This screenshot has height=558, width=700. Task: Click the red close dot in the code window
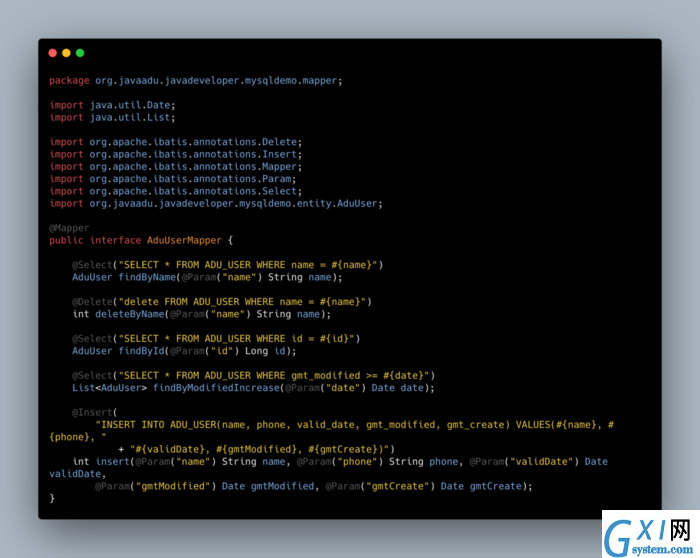pyautogui.click(x=53, y=53)
